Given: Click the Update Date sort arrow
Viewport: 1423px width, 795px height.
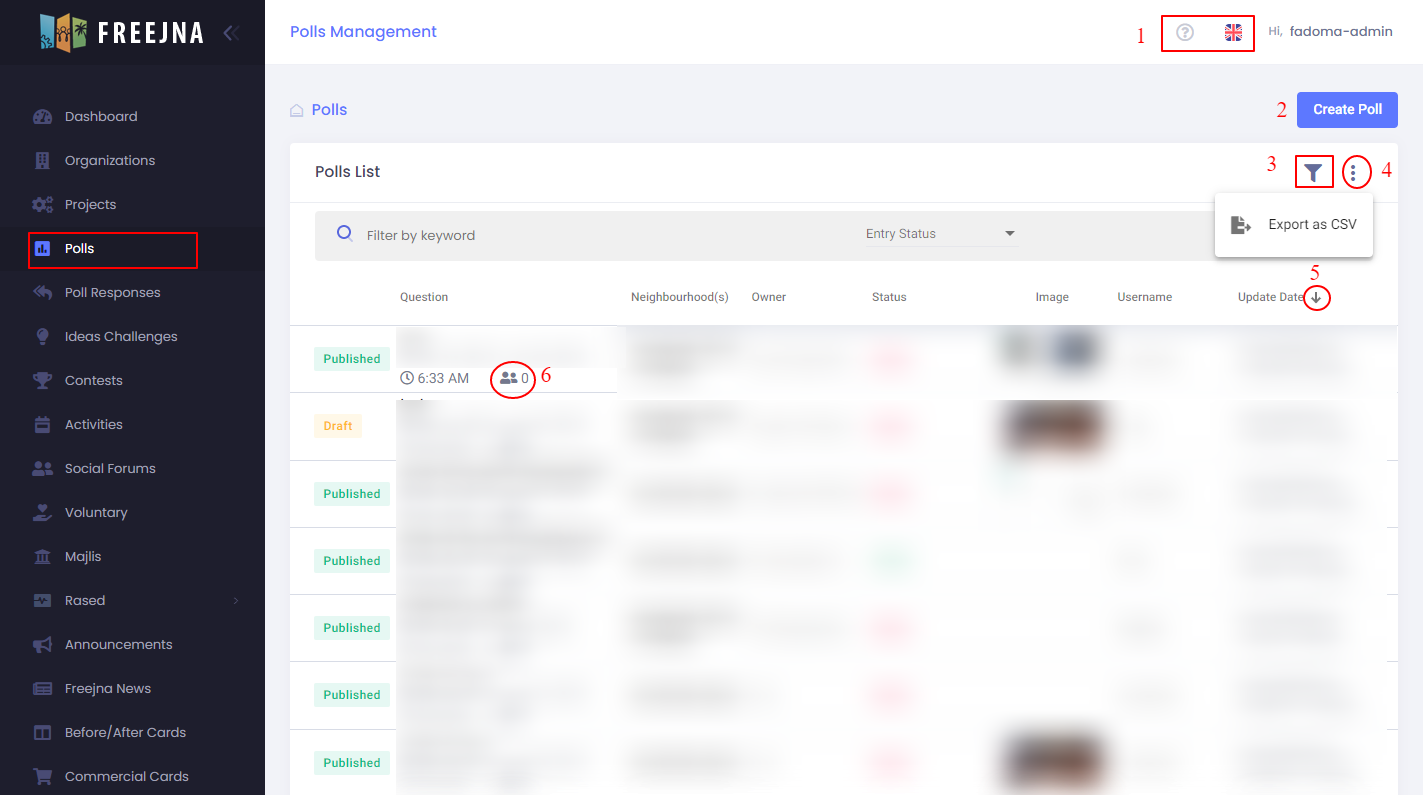Looking at the screenshot, I should coord(1316,298).
